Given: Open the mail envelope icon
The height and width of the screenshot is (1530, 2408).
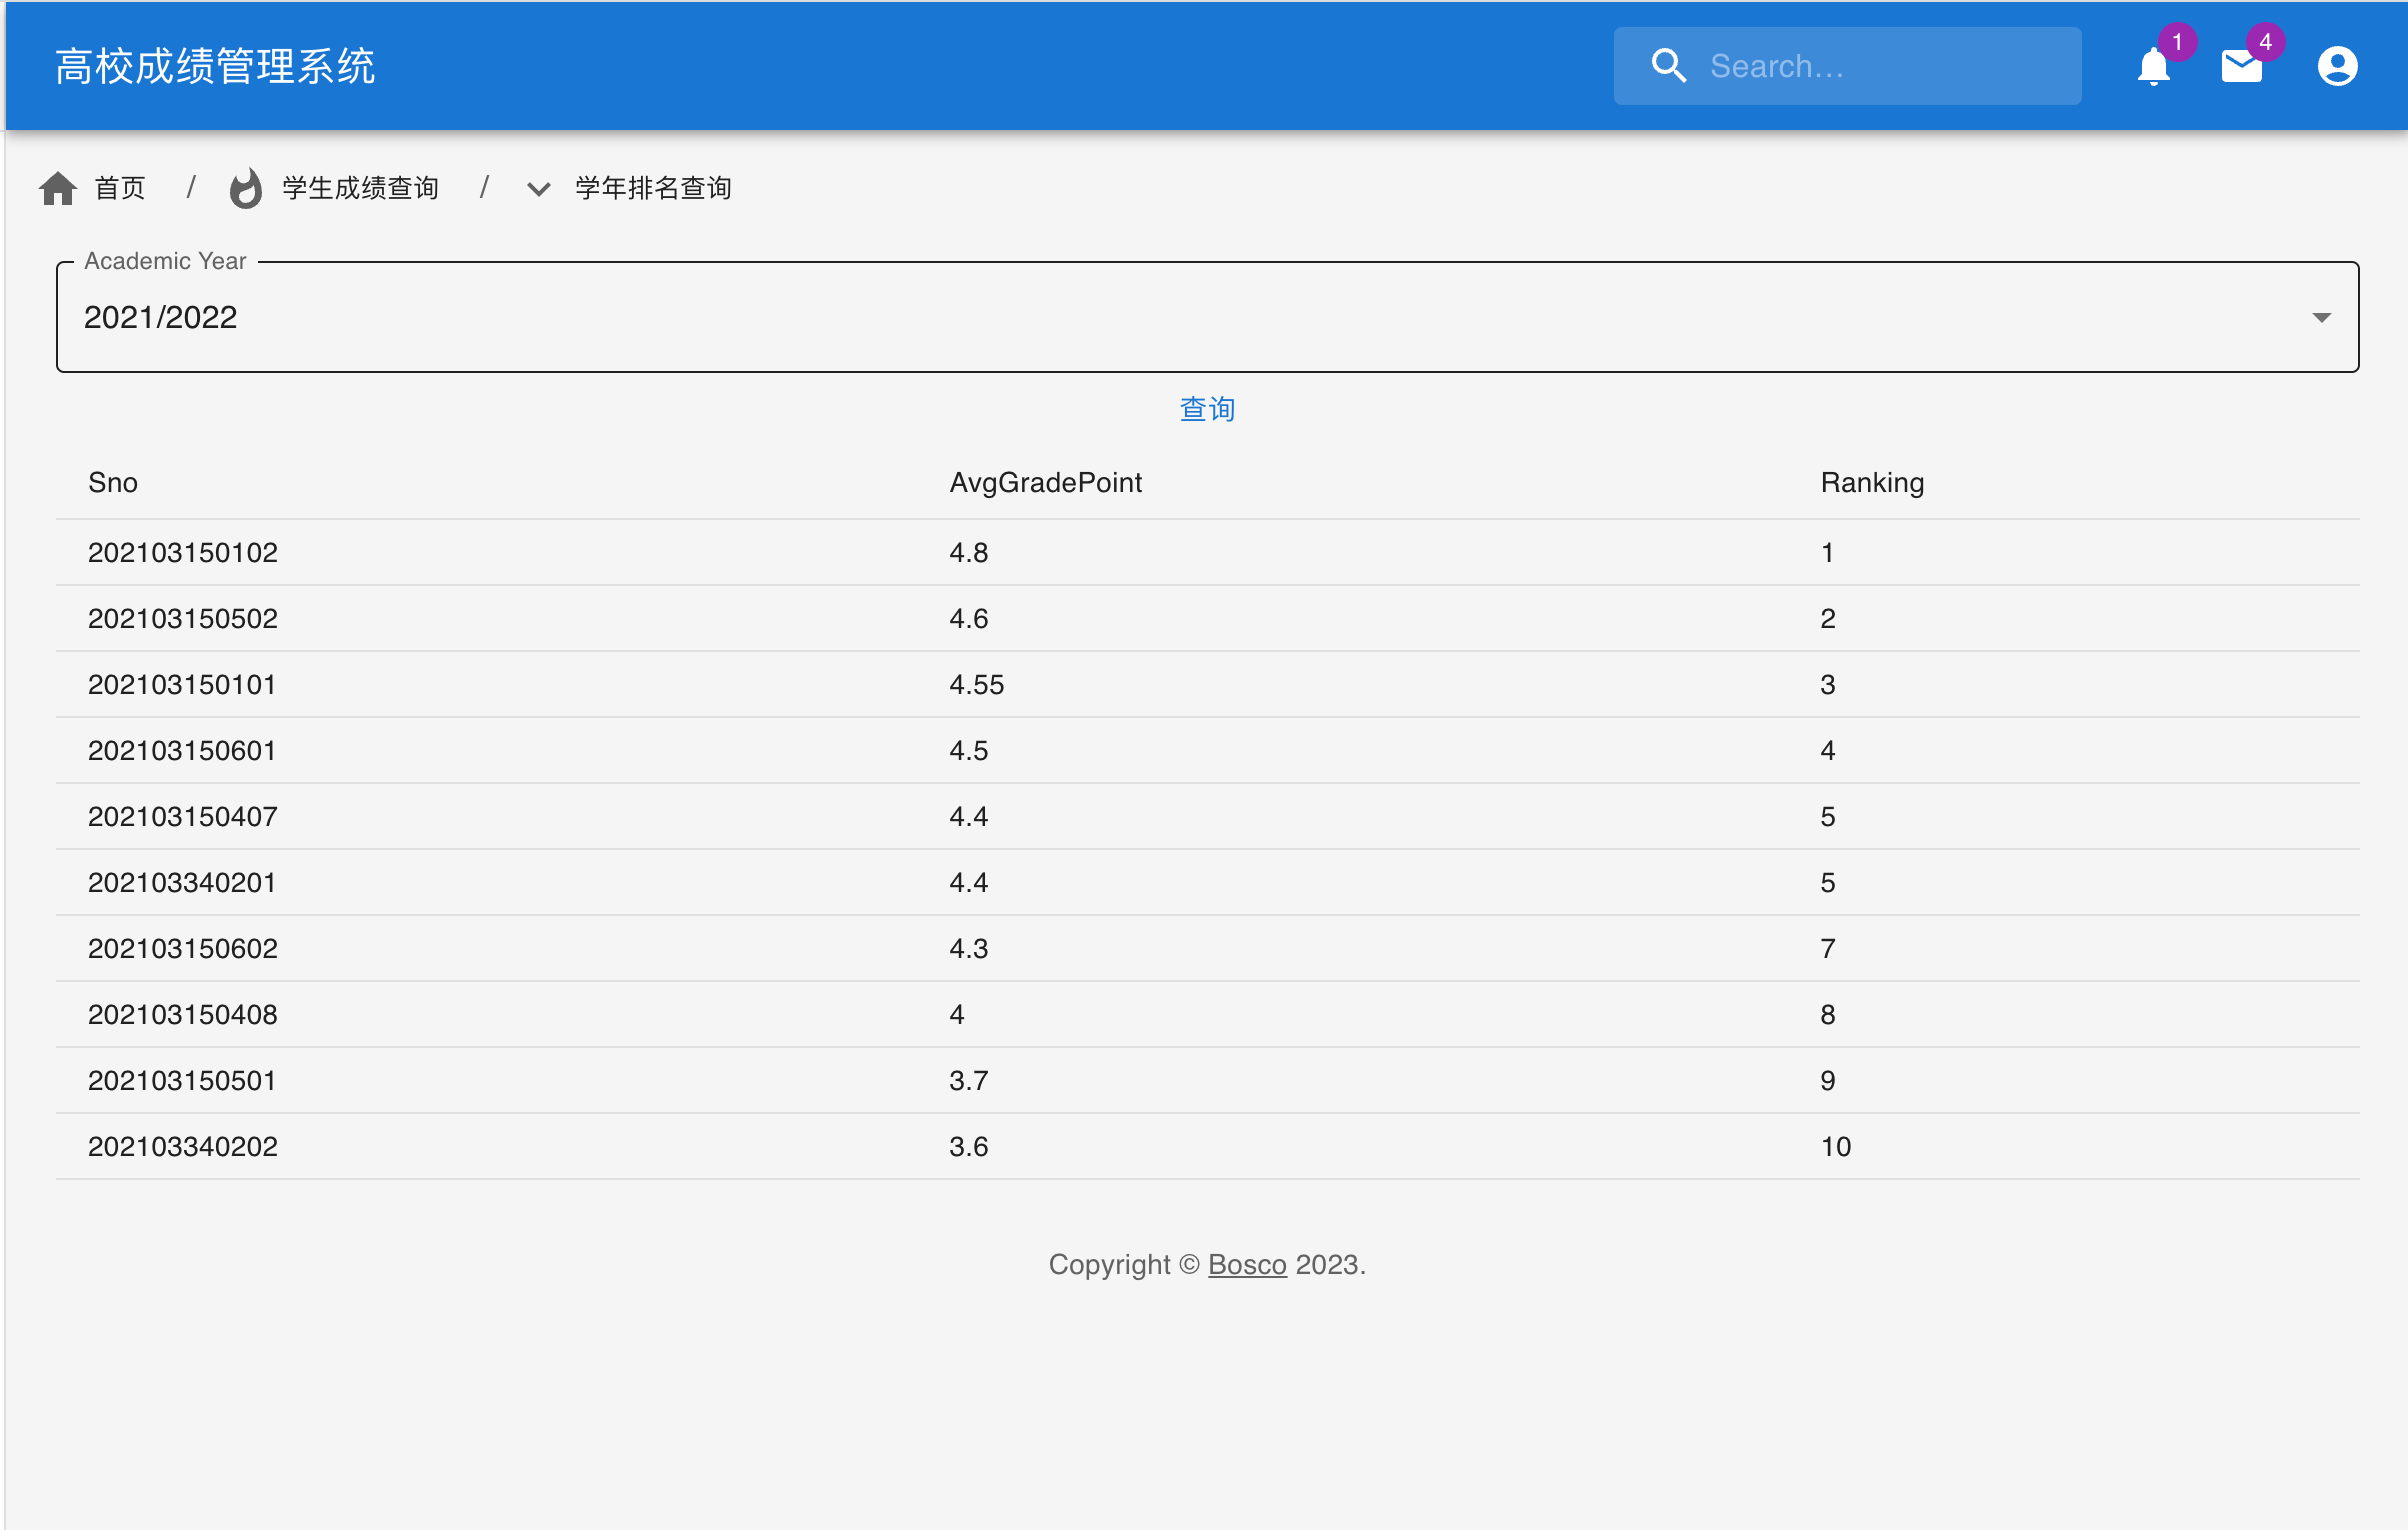Looking at the screenshot, I should pyautogui.click(x=2241, y=68).
